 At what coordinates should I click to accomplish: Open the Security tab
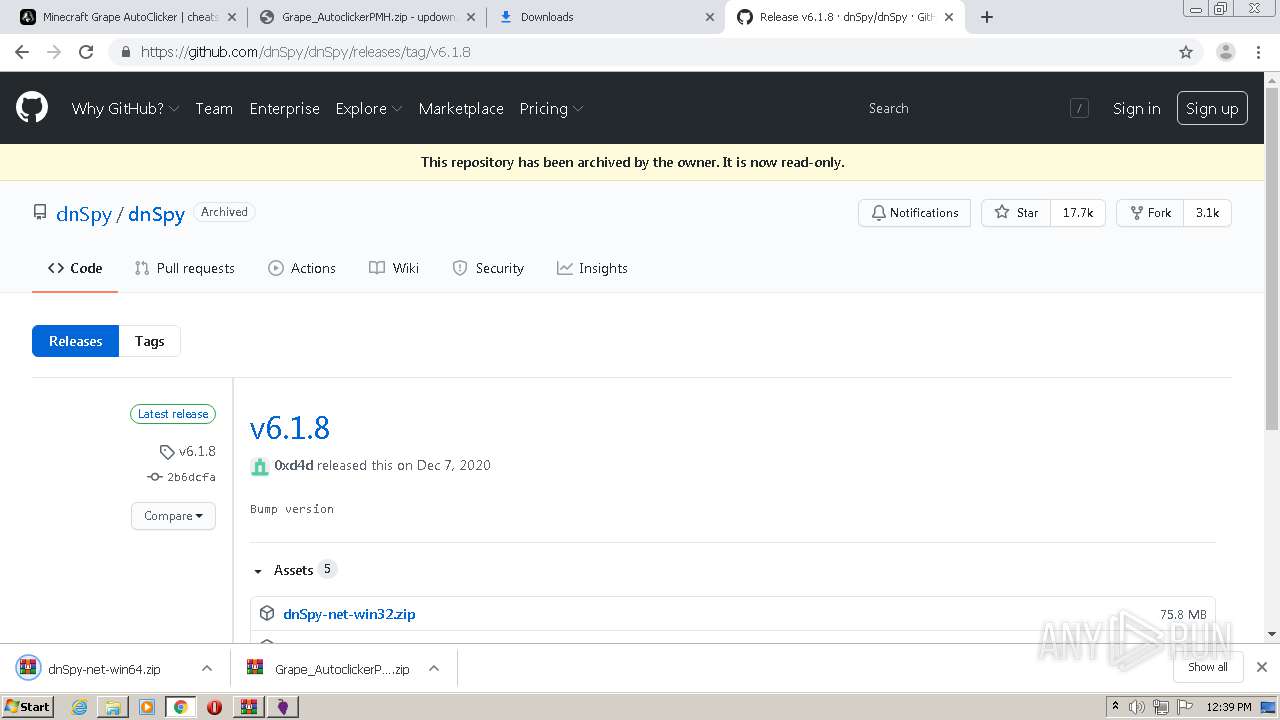pyautogui.click(x=488, y=268)
